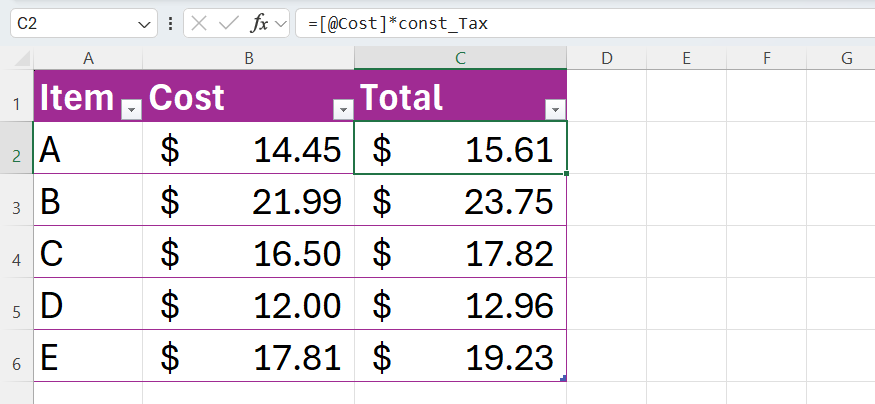
Task: Select the total cell 23.75
Action: coord(460,200)
